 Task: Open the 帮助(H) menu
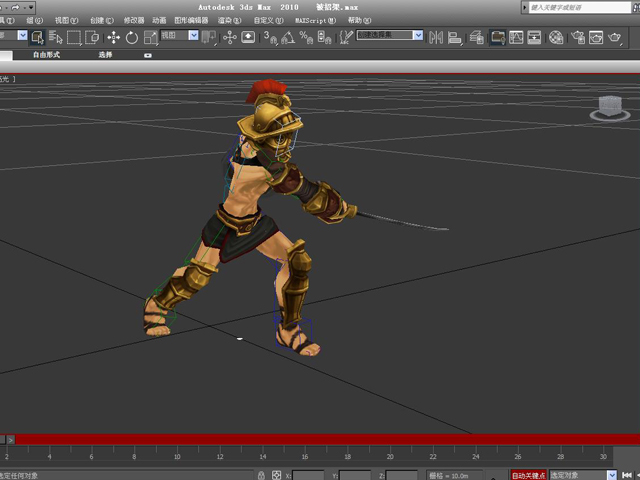[360, 20]
